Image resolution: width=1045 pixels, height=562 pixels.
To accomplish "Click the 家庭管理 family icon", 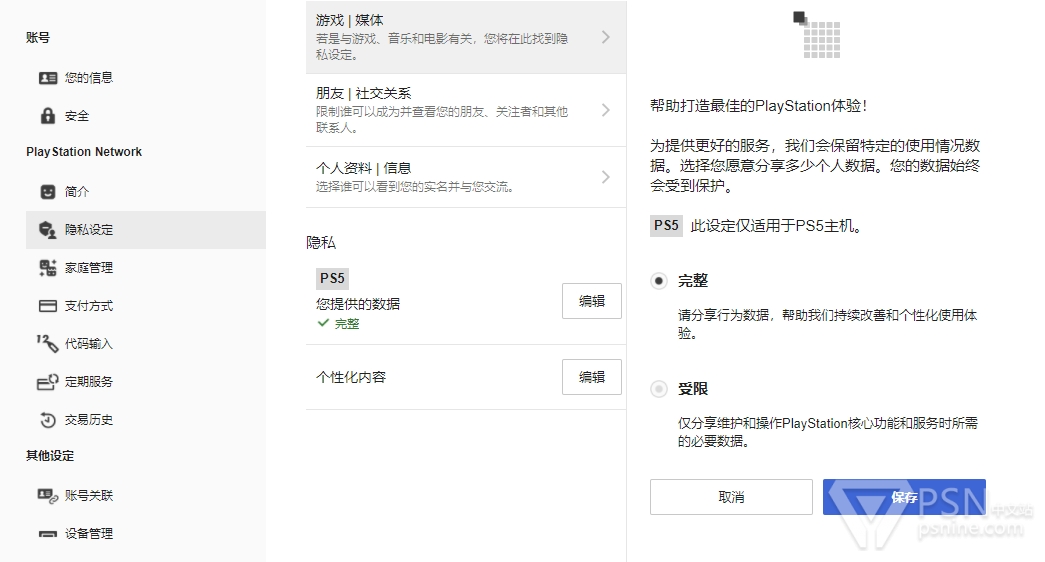I will [48, 268].
